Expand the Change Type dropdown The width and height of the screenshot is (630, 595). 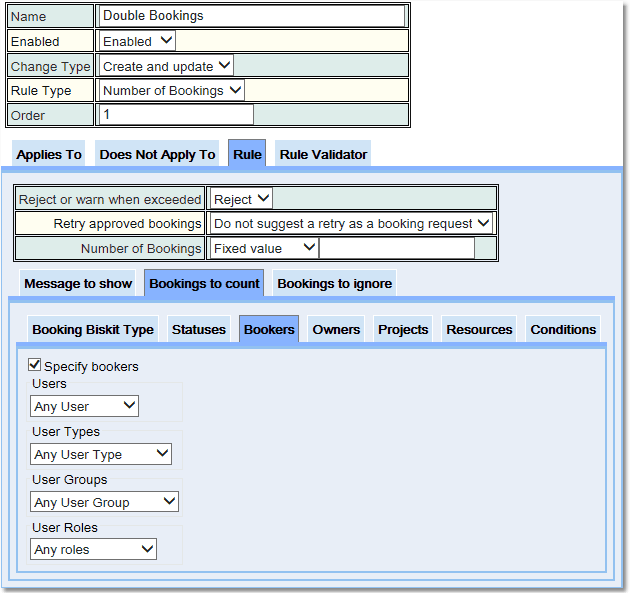point(167,66)
